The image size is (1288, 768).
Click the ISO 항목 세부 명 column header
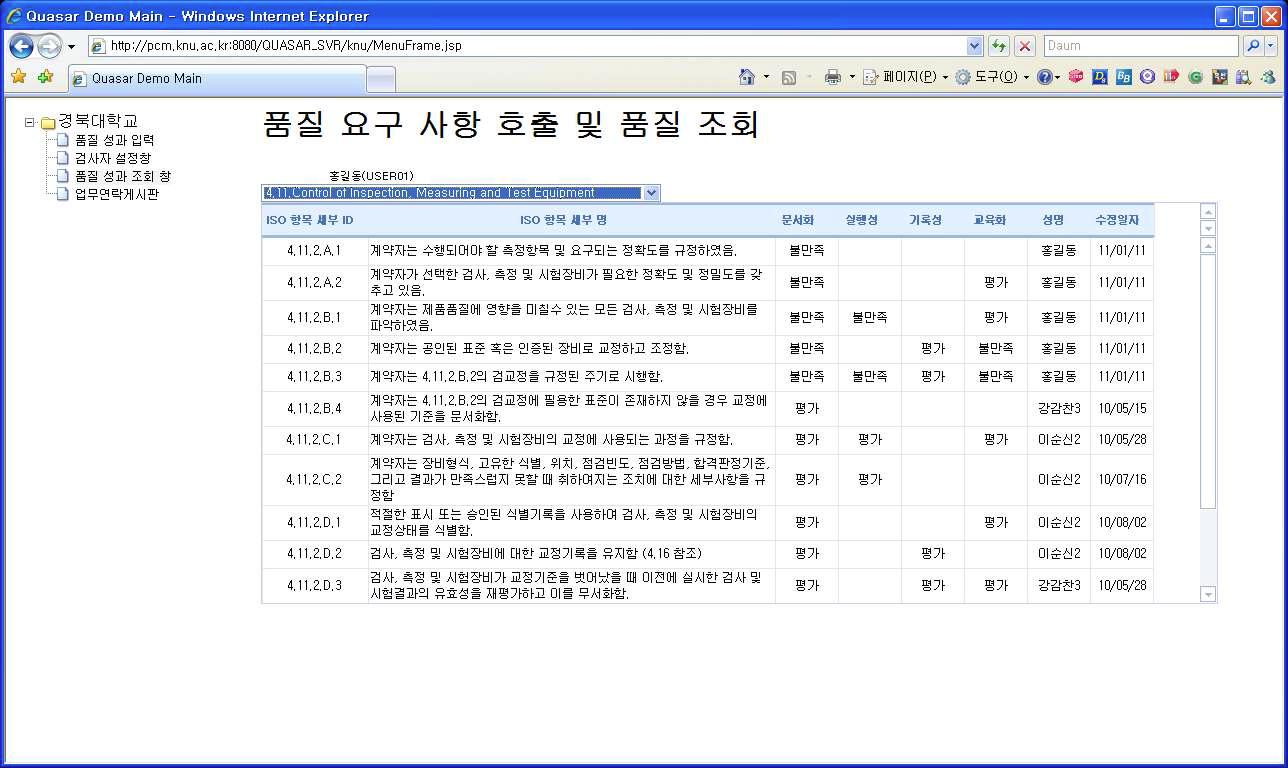tap(563, 220)
